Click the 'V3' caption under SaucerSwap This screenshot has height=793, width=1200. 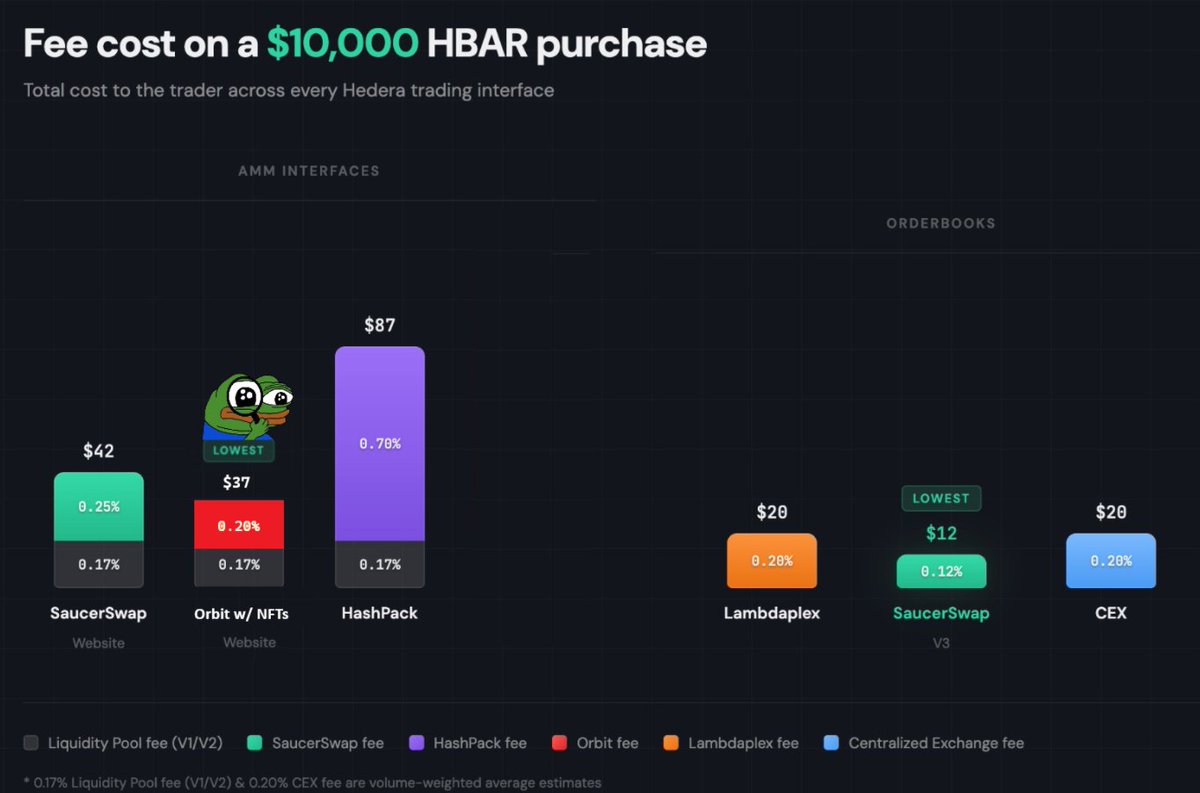tap(941, 643)
